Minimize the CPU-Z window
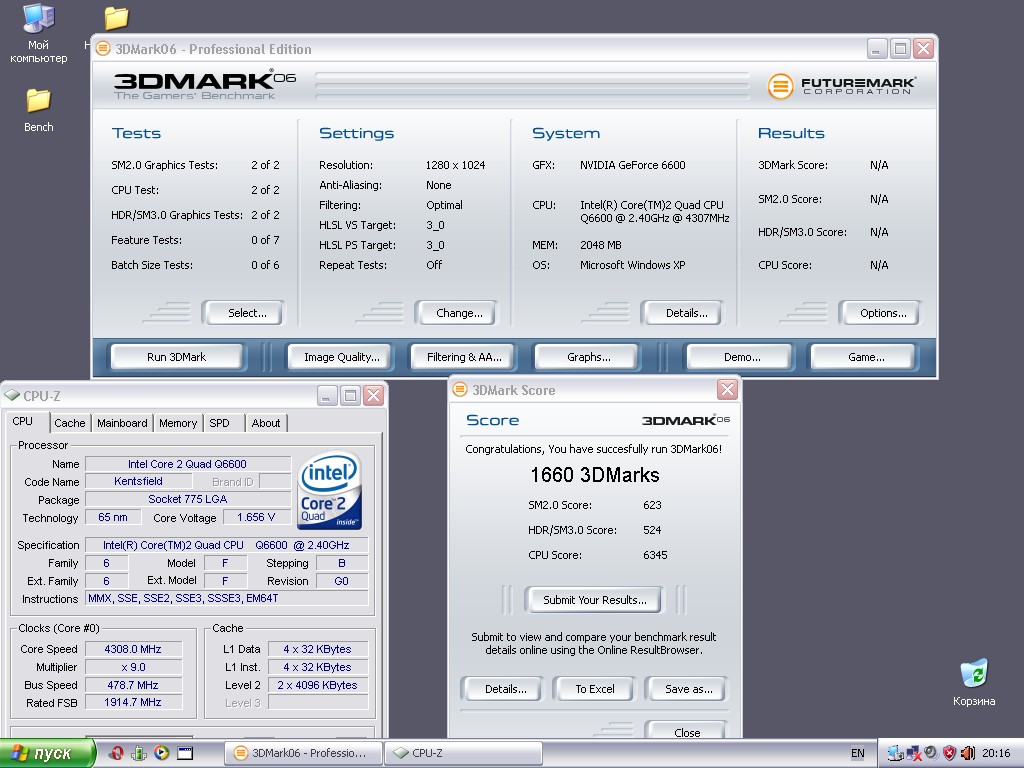The height and width of the screenshot is (768, 1024). pos(327,395)
